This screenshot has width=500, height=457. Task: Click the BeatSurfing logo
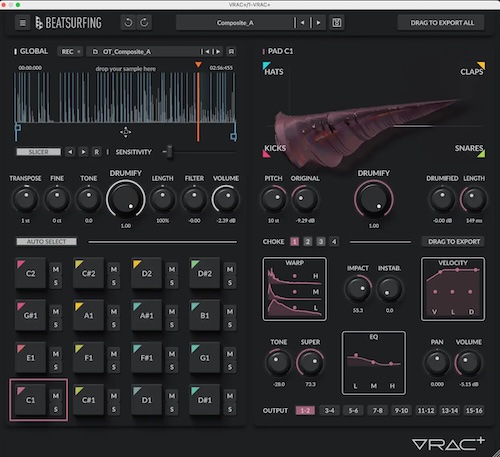(x=69, y=23)
